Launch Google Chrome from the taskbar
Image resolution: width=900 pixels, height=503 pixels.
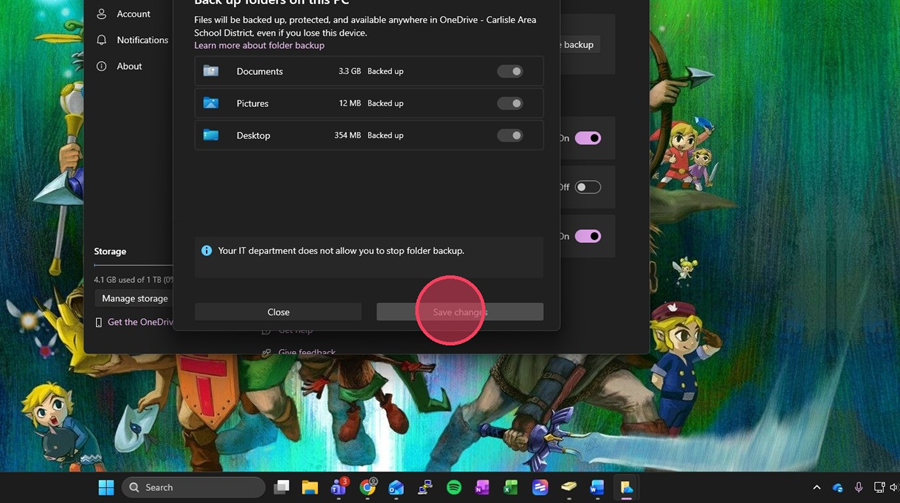click(367, 487)
